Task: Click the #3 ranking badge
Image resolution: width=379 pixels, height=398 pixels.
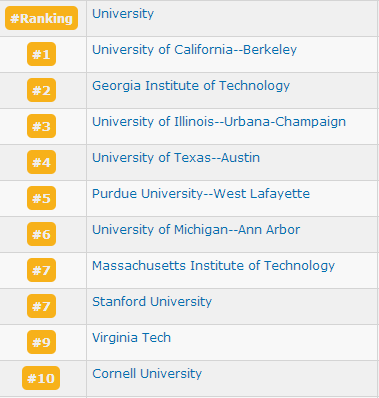Action: [41, 126]
